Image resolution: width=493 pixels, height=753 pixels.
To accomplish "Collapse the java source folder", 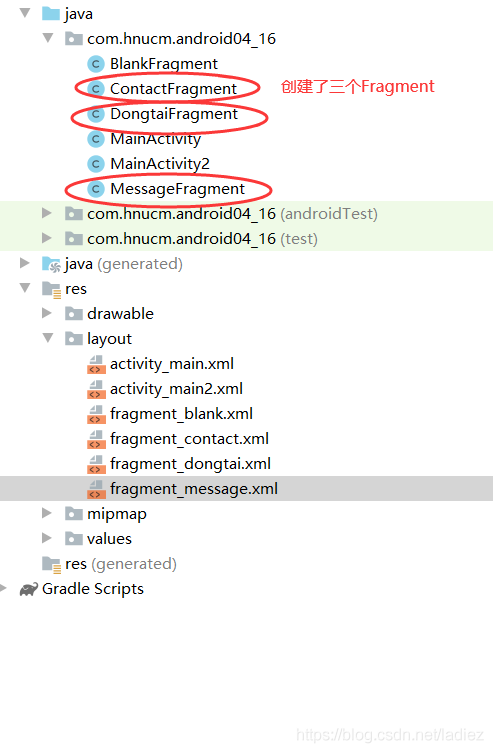I will click(x=25, y=13).
